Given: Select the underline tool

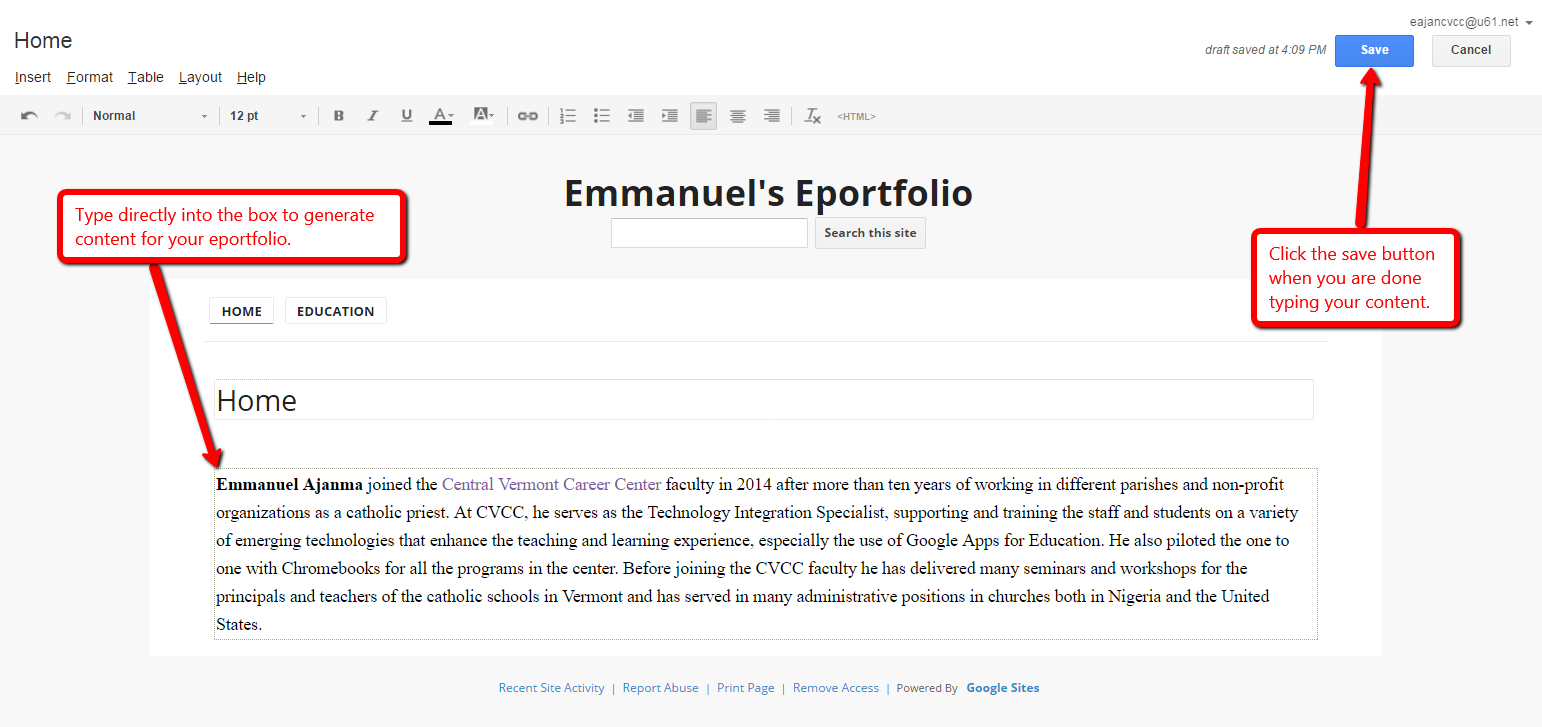Looking at the screenshot, I should pyautogui.click(x=406, y=115).
